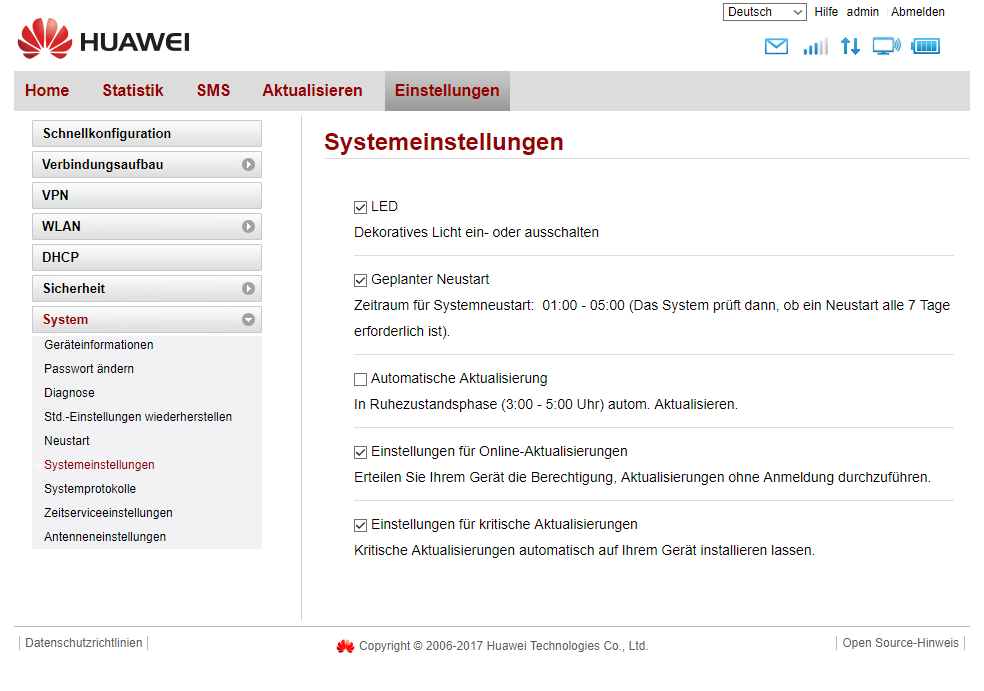The height and width of the screenshot is (691, 984).
Task: Click the data transfer arrows icon
Action: tap(850, 46)
